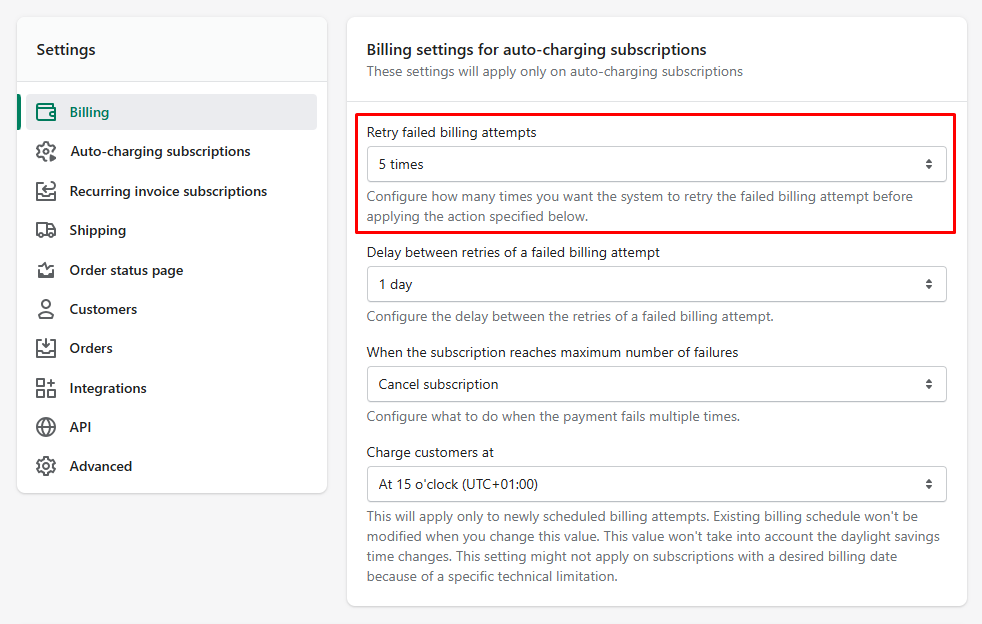Viewport: 982px width, 624px height.
Task: Open the Cancel subscription action dropdown
Action: pyautogui.click(x=656, y=384)
